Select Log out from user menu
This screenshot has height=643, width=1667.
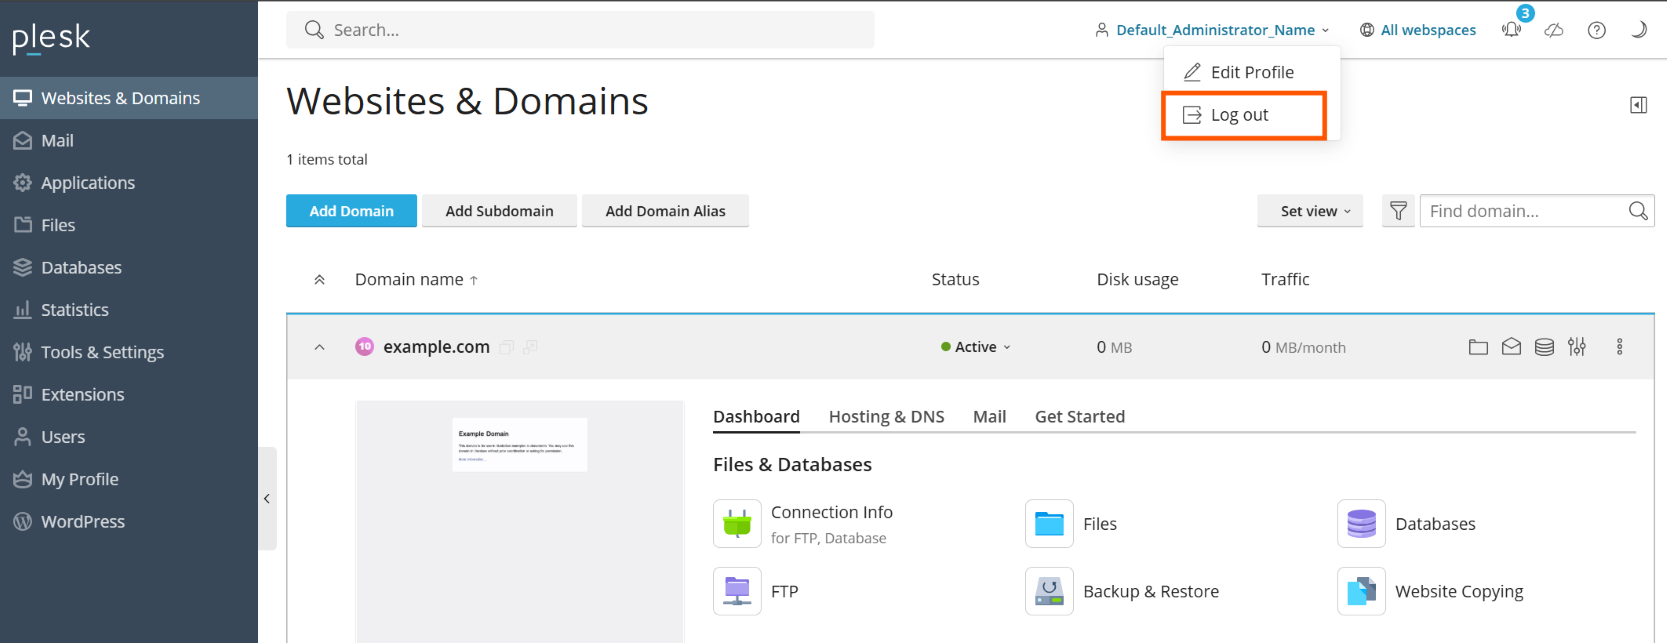pyautogui.click(x=1240, y=115)
